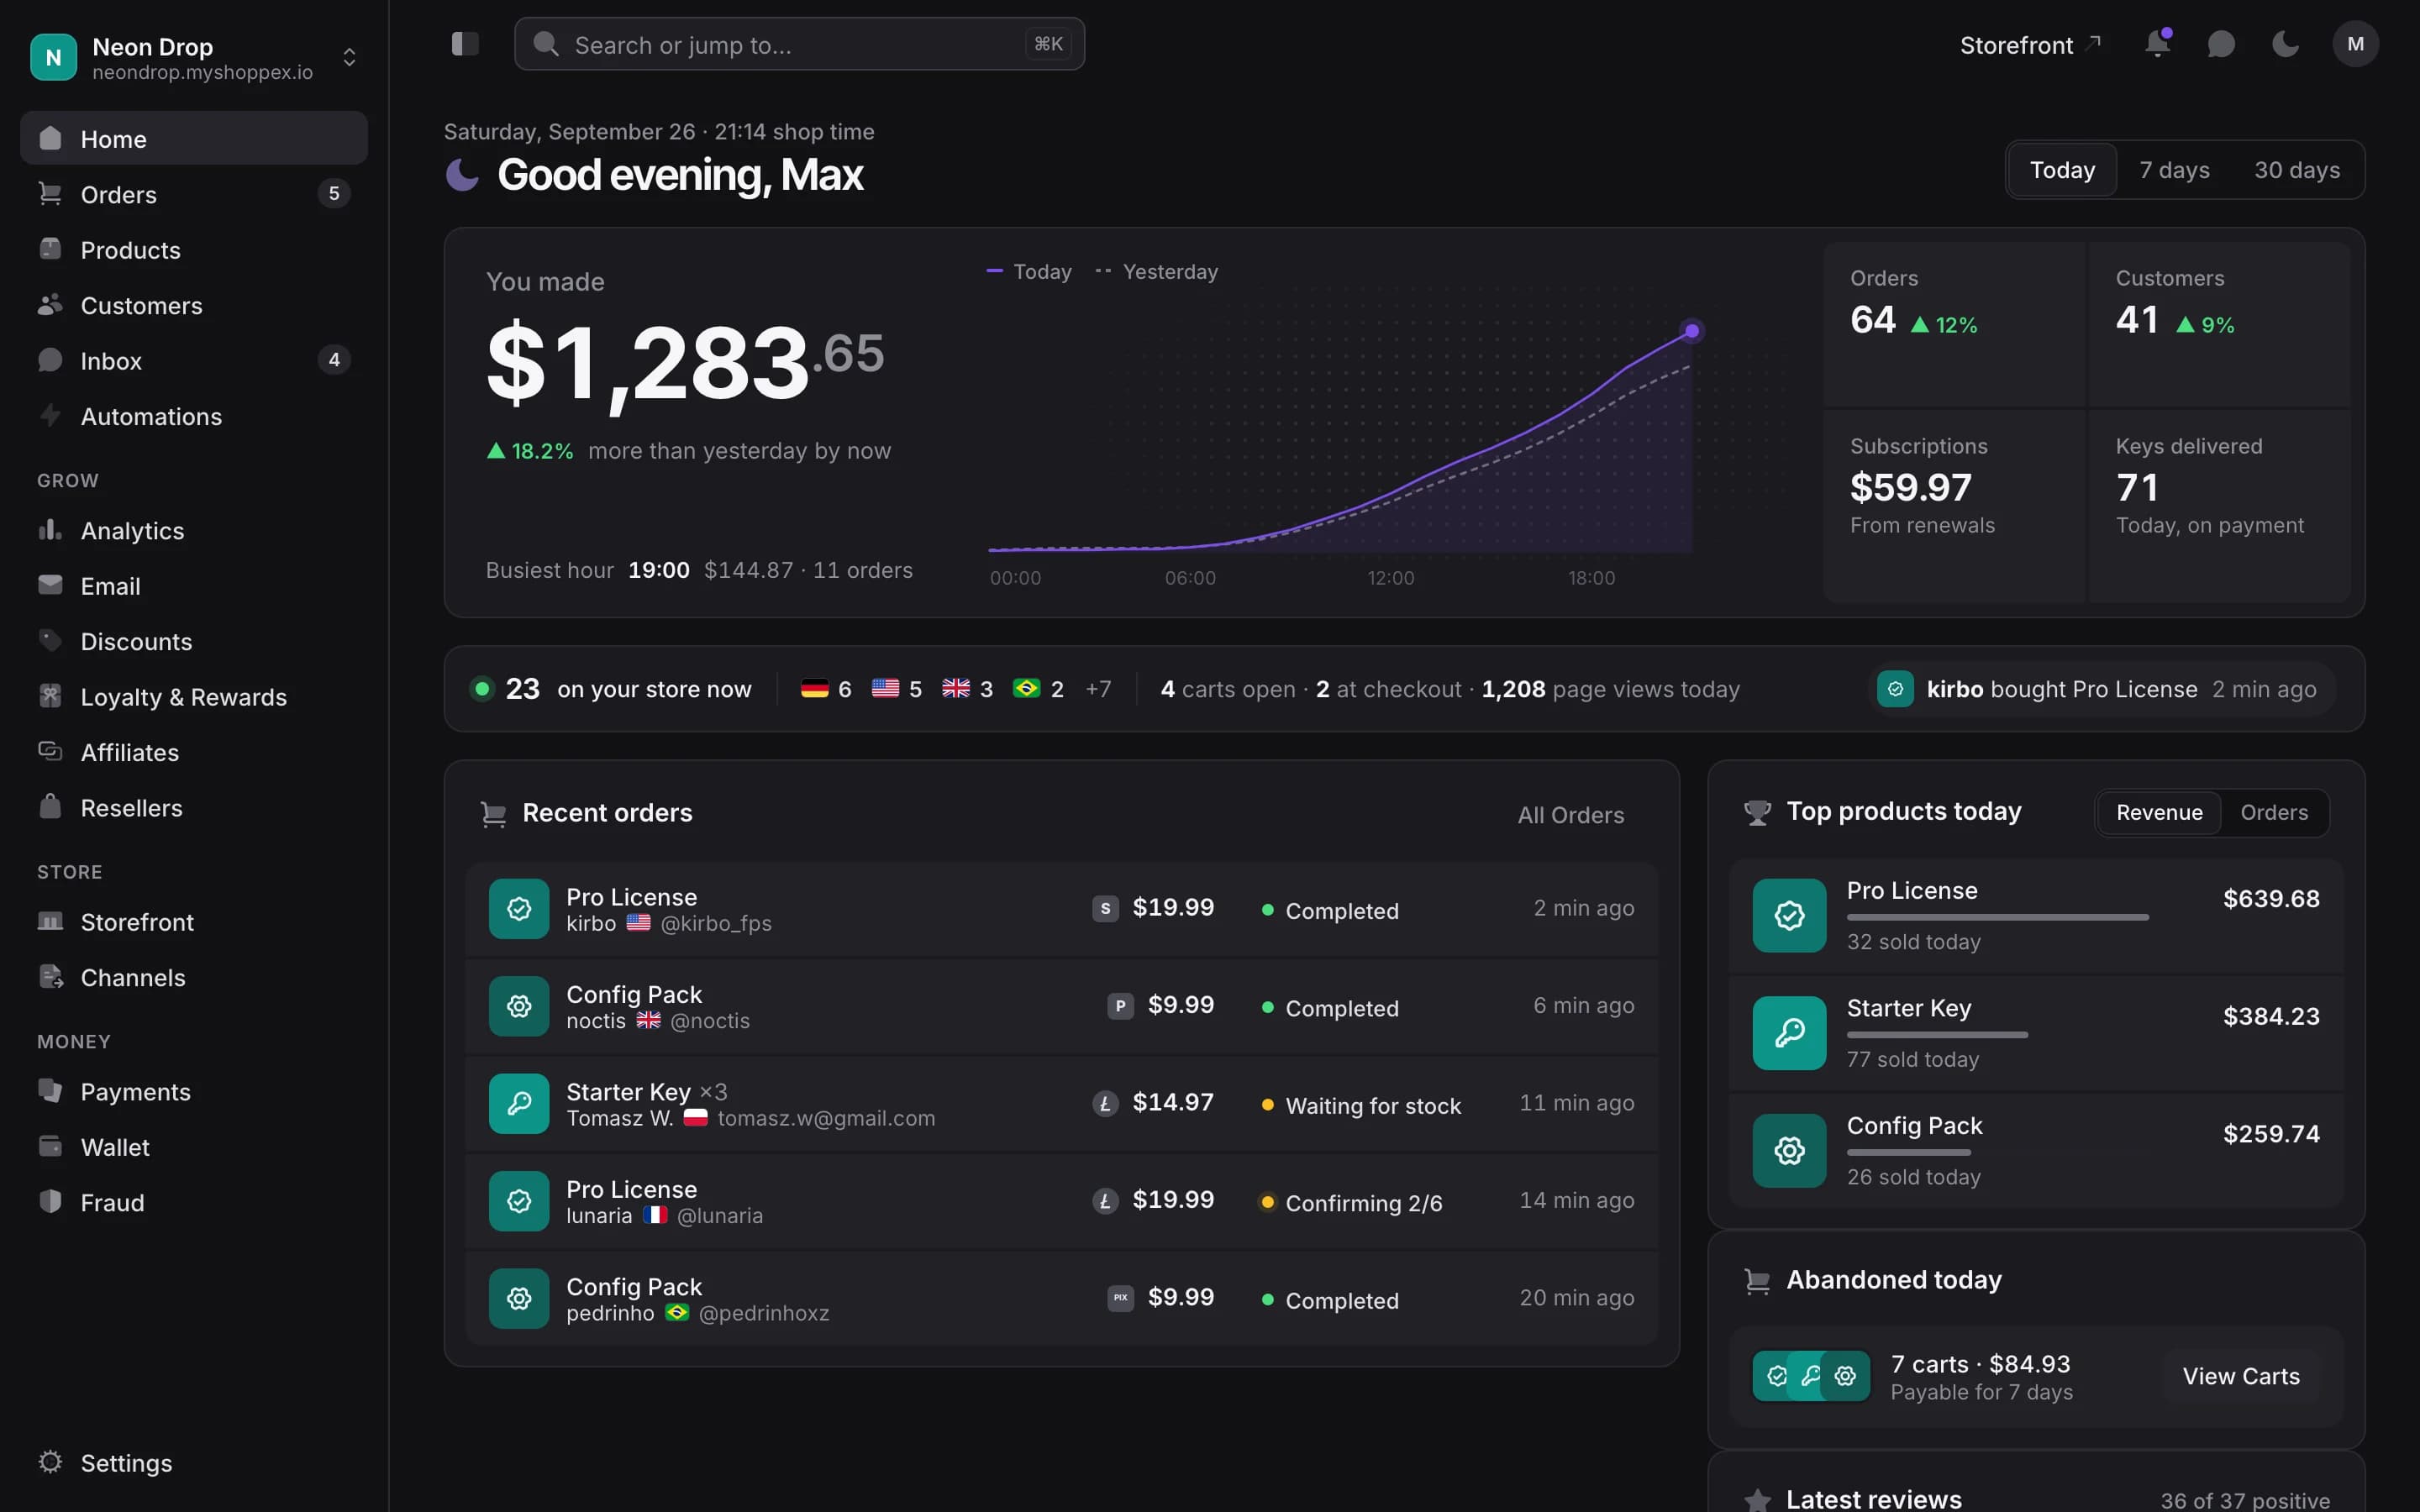Click the Discounts tag icon

[x=50, y=640]
